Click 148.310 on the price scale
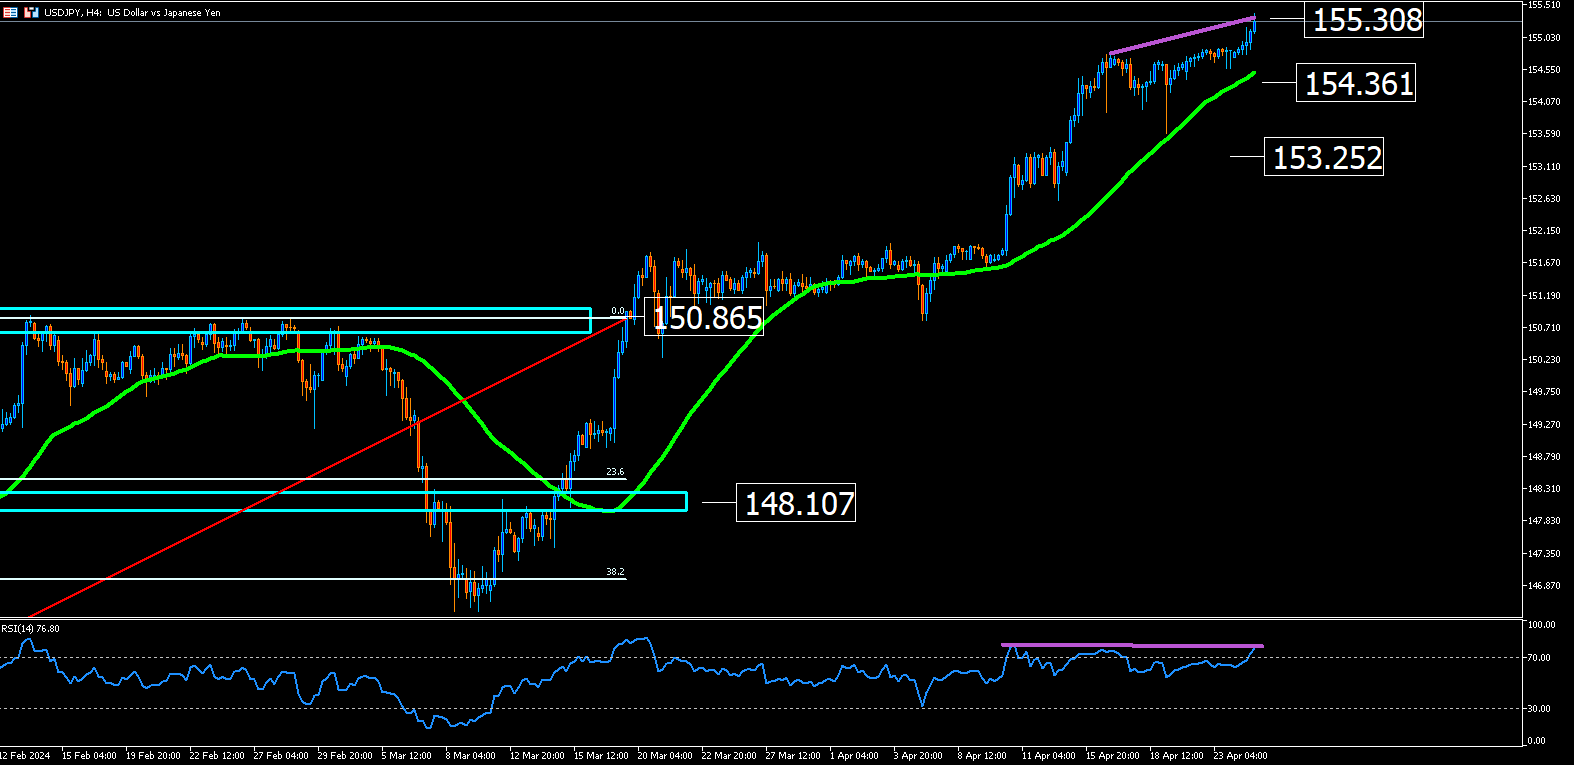Image resolution: width=1574 pixels, height=765 pixels. 1544,489
